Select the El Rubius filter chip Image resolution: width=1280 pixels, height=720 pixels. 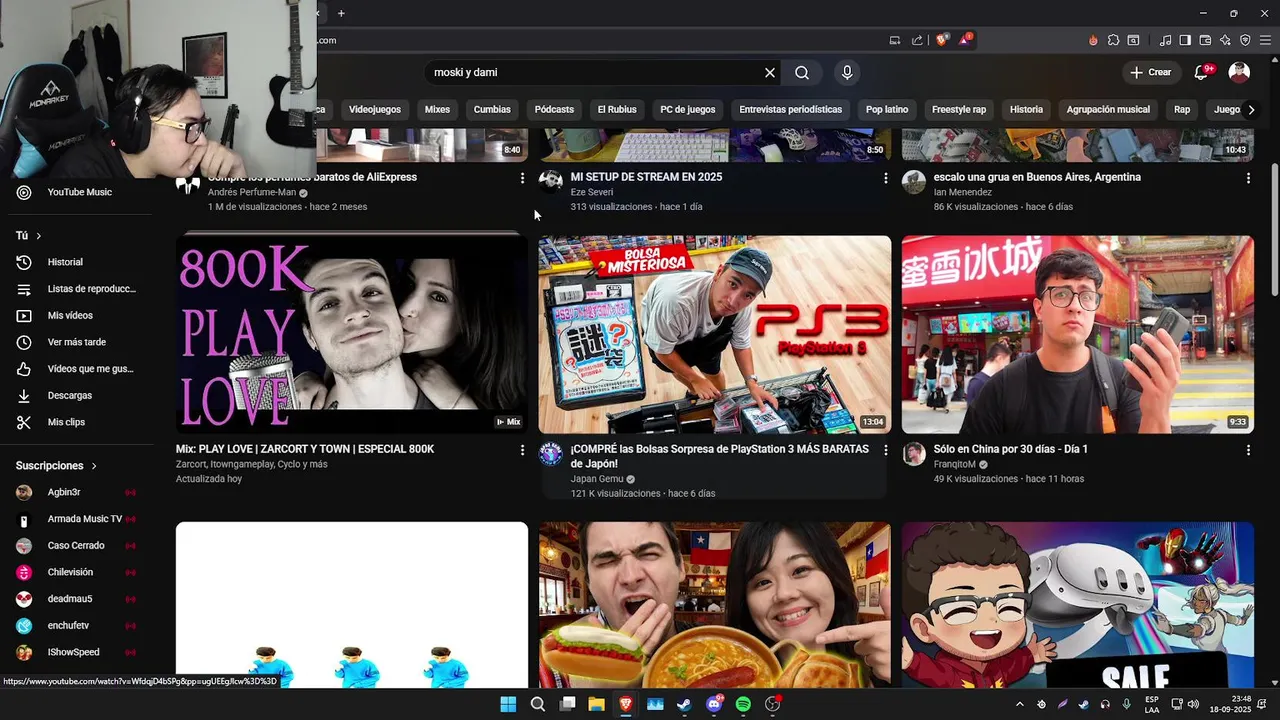tap(617, 109)
